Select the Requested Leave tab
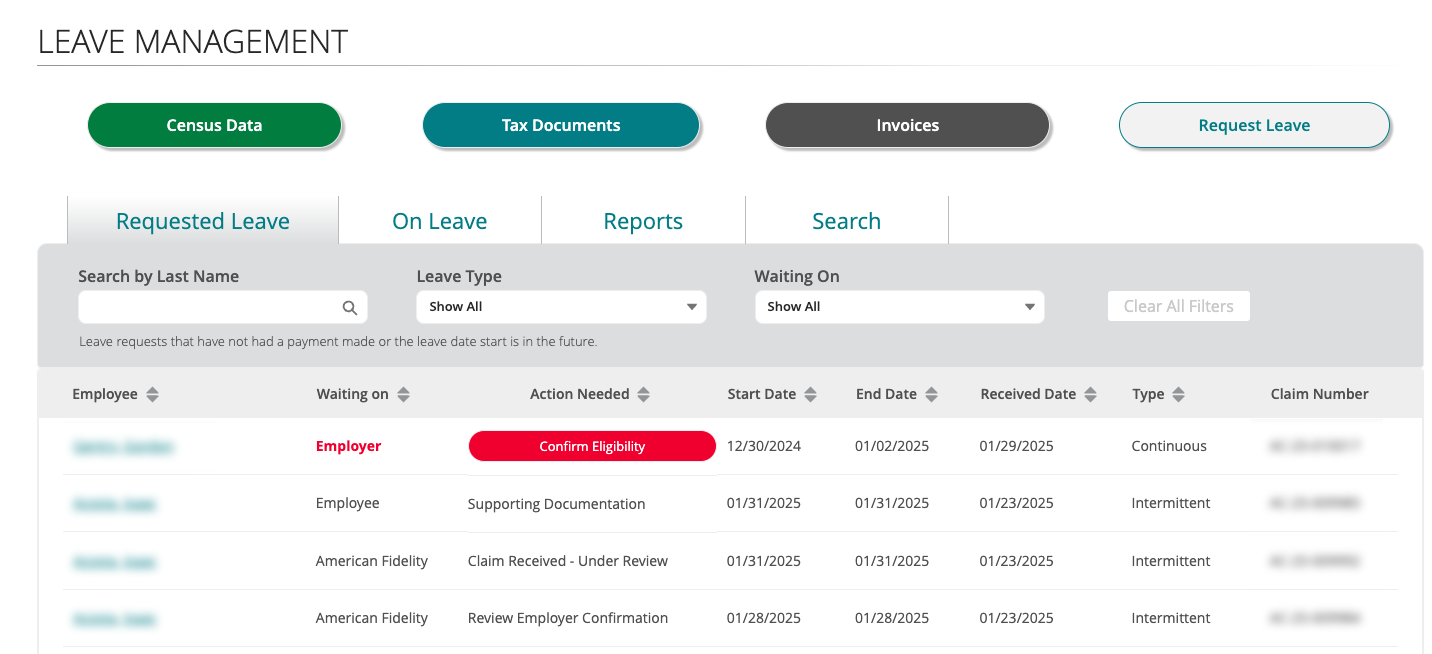This screenshot has height=654, width=1432. point(203,221)
